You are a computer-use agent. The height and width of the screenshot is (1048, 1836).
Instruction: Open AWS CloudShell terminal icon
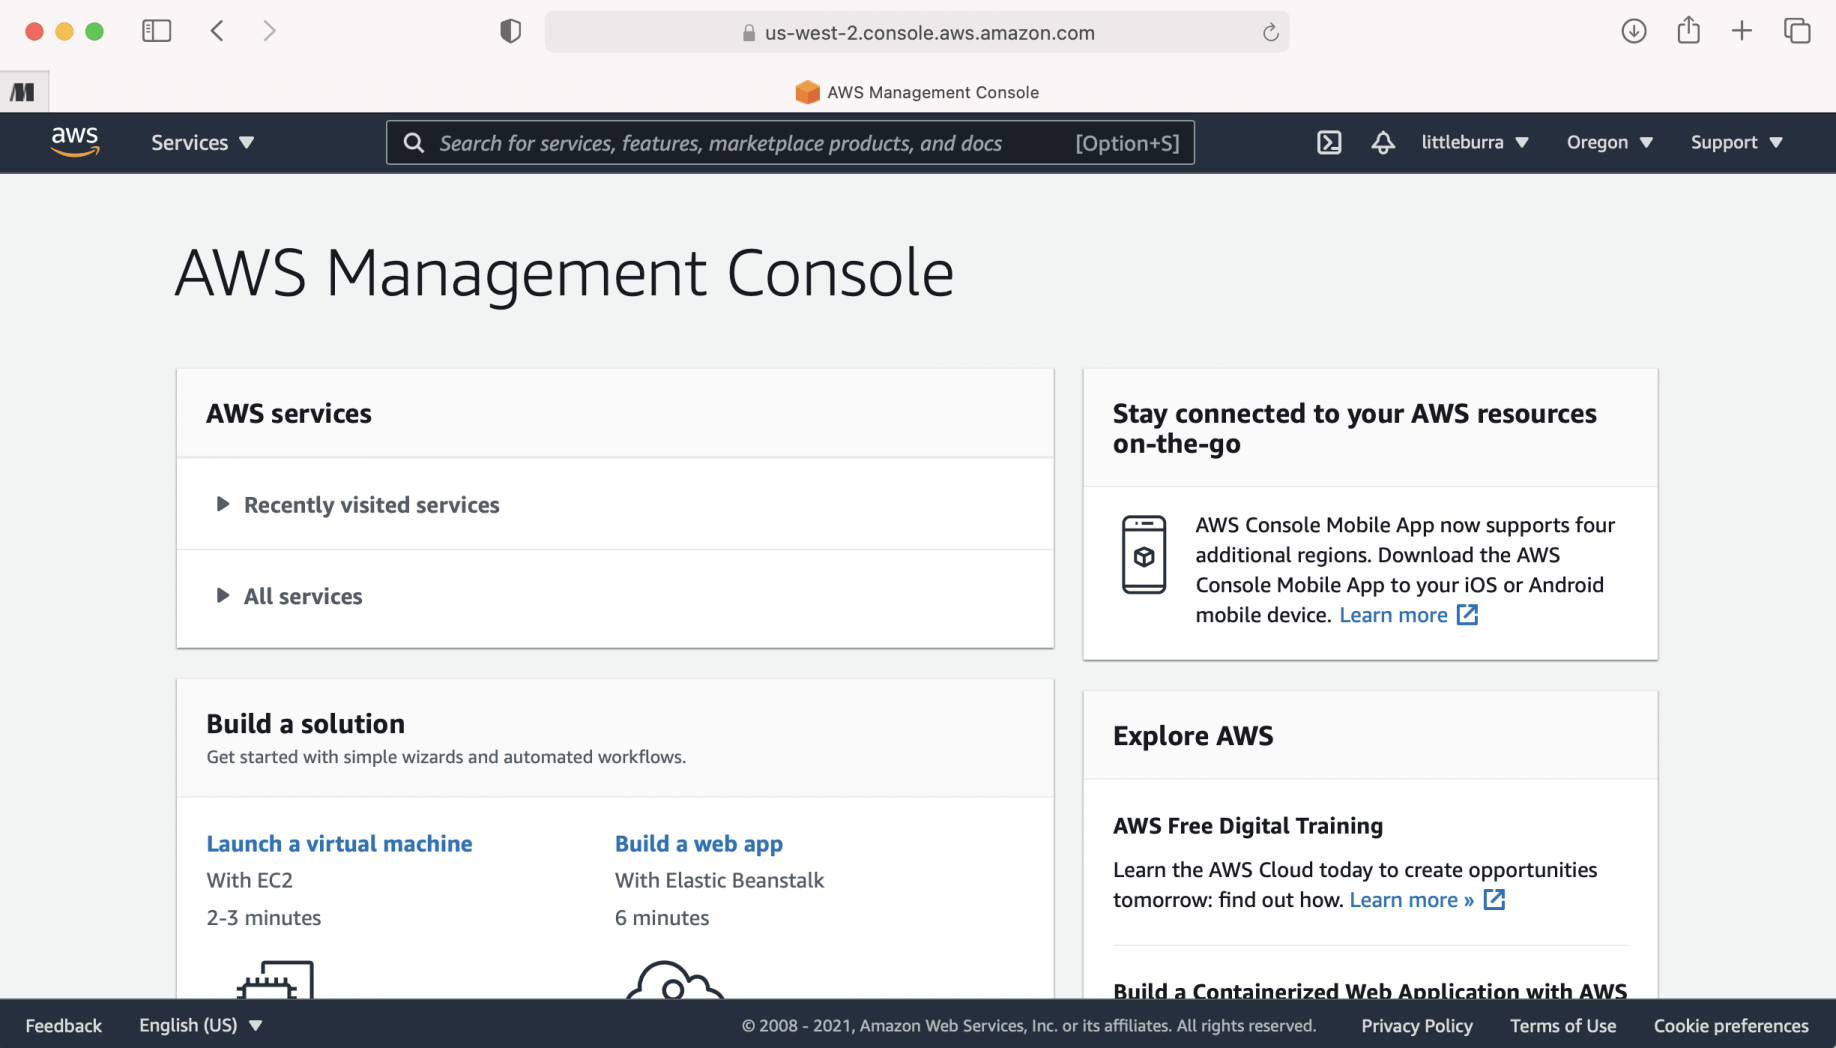tap(1329, 143)
